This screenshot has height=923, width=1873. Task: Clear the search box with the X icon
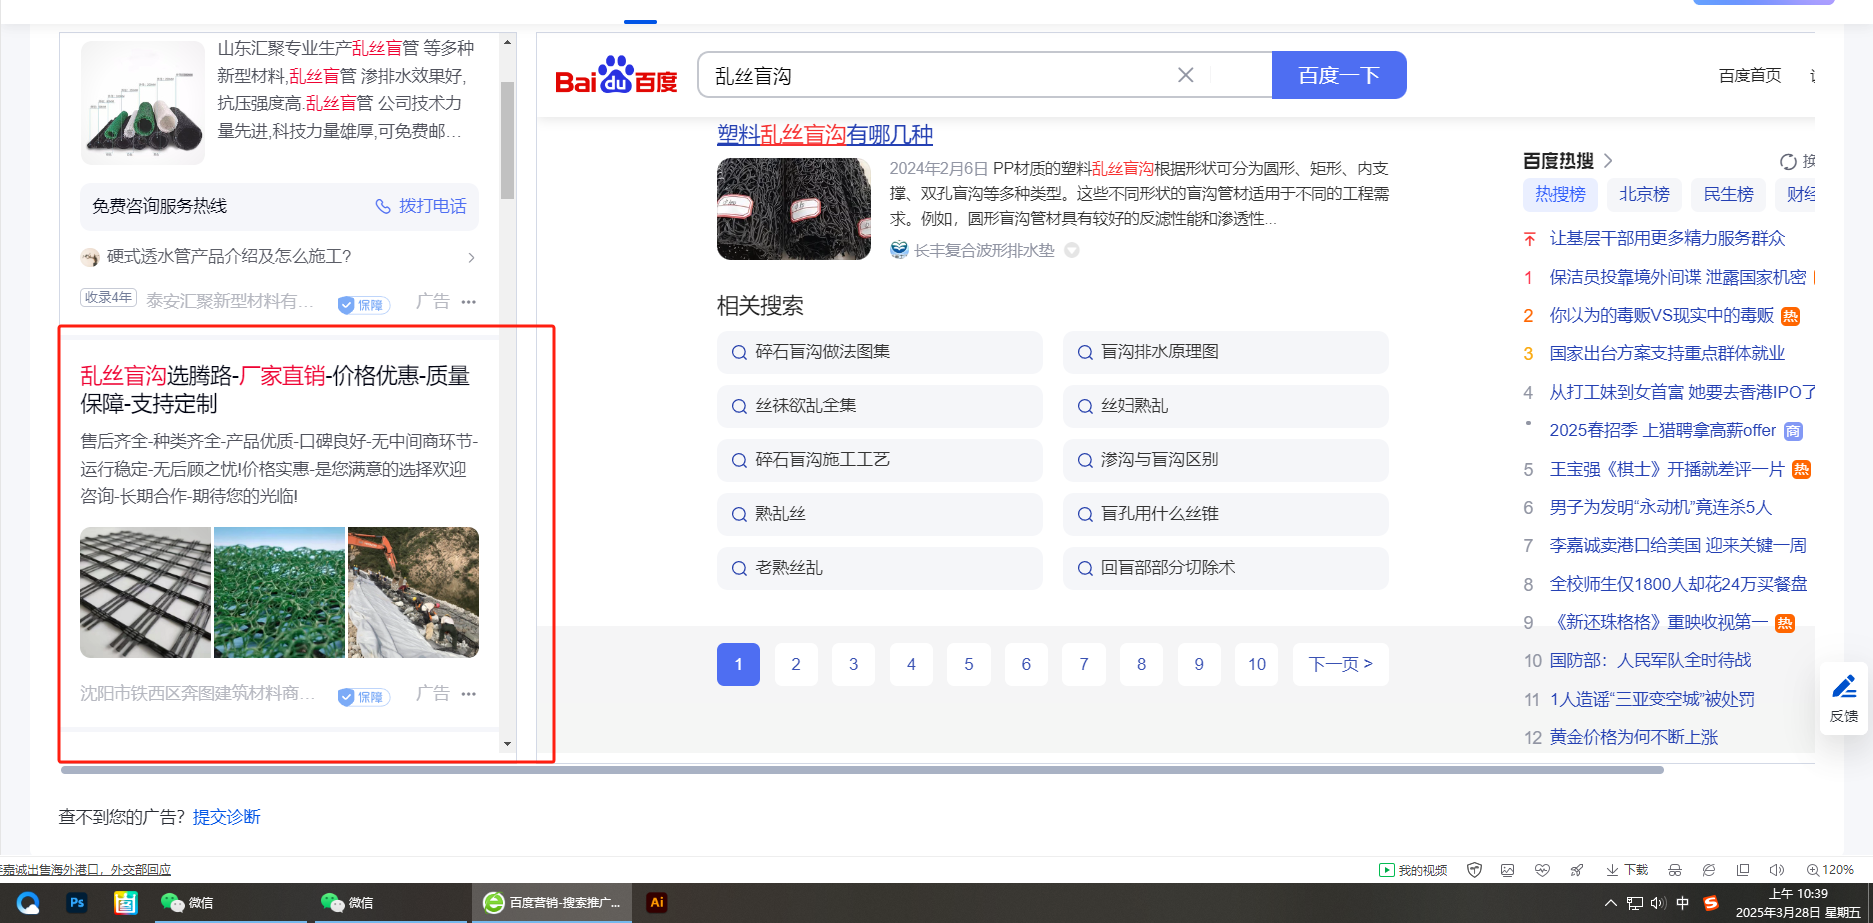(x=1185, y=75)
